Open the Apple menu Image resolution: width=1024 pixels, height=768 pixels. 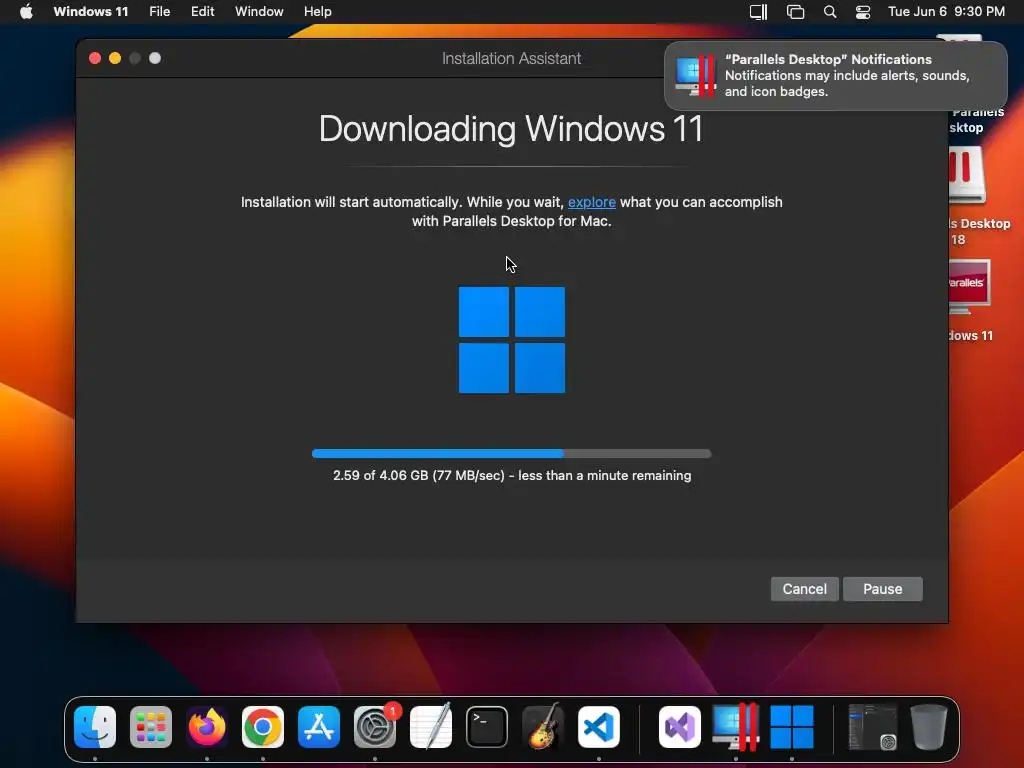point(26,12)
